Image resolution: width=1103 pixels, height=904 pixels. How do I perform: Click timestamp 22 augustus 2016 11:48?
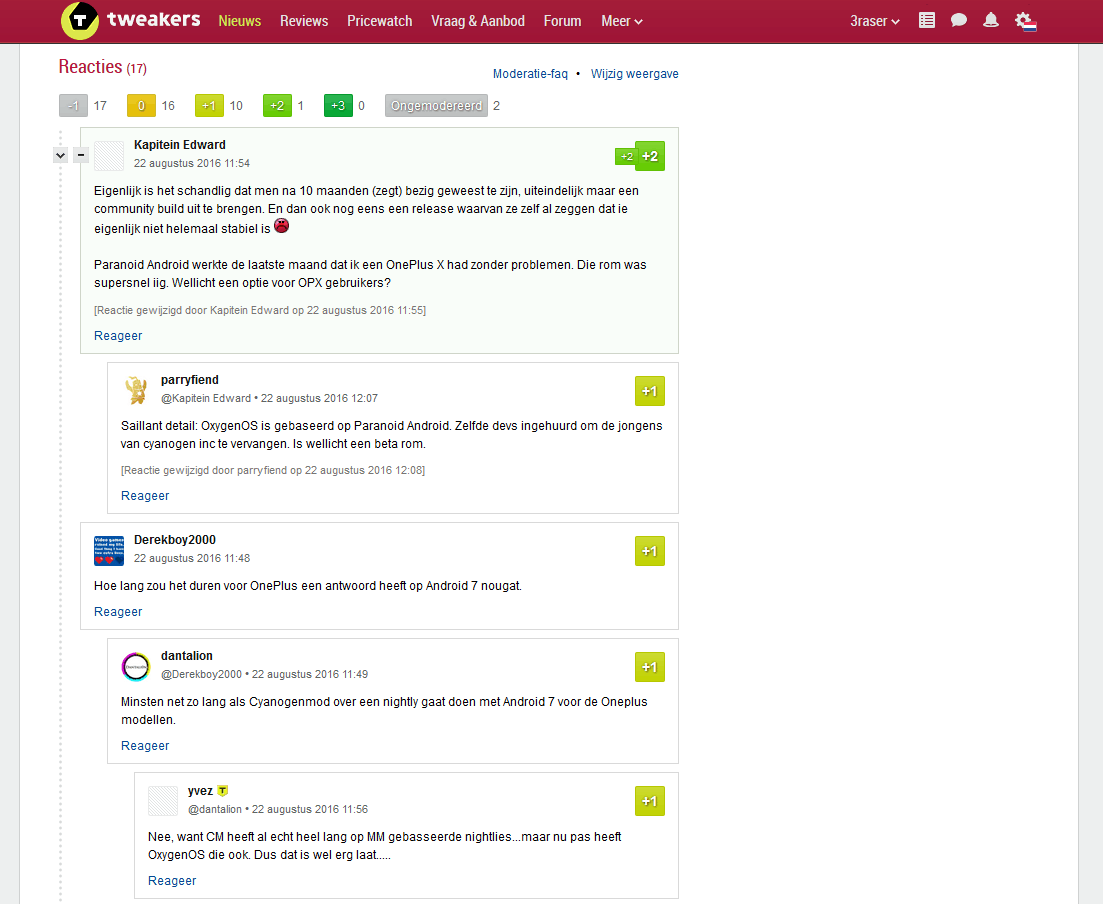coord(192,558)
